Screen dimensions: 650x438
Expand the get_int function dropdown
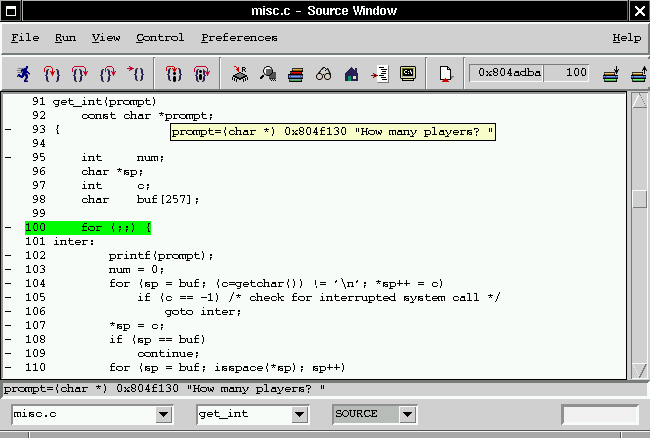click(299, 414)
